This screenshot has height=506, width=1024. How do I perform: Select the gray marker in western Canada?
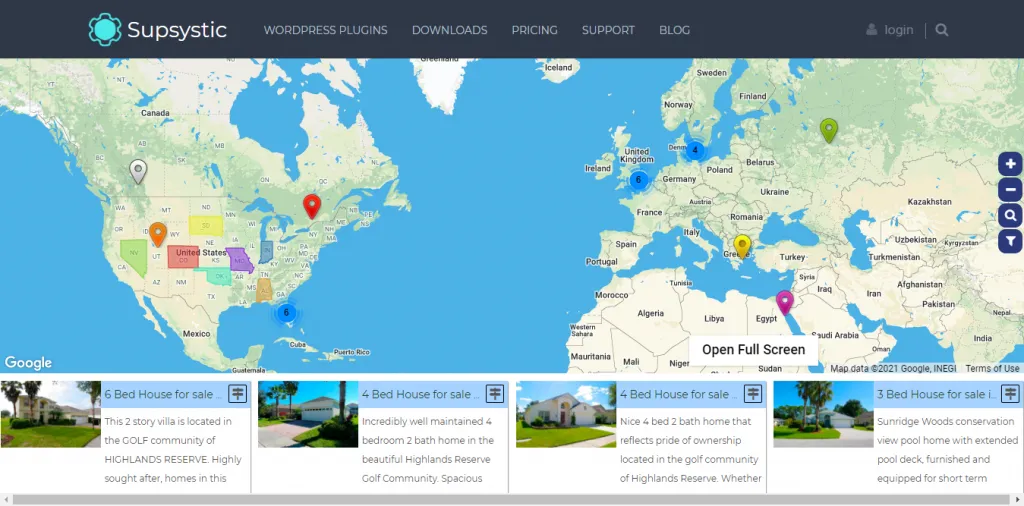coord(138,172)
